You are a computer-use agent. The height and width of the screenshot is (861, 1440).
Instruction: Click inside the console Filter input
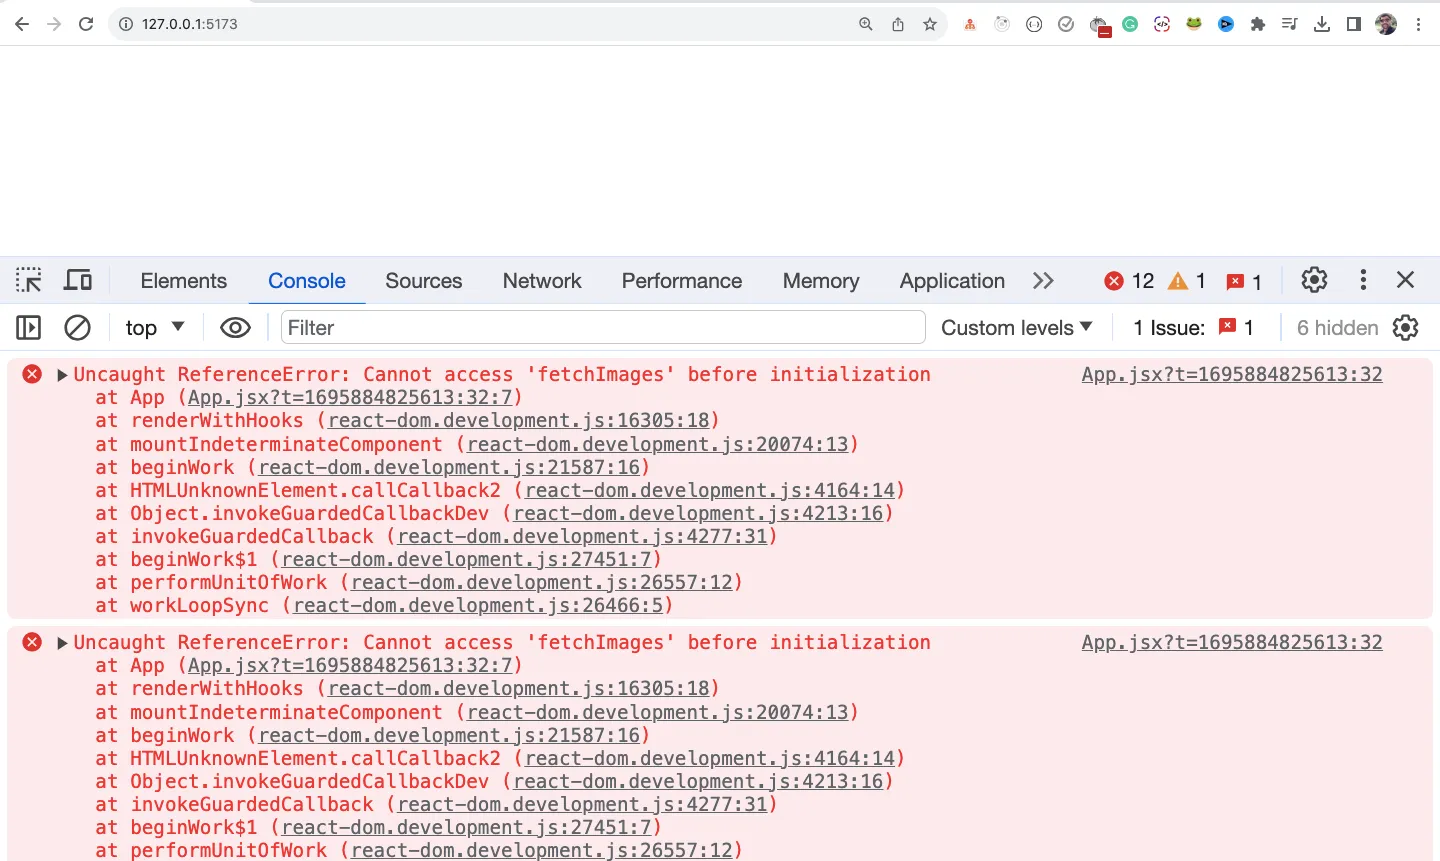click(x=600, y=327)
